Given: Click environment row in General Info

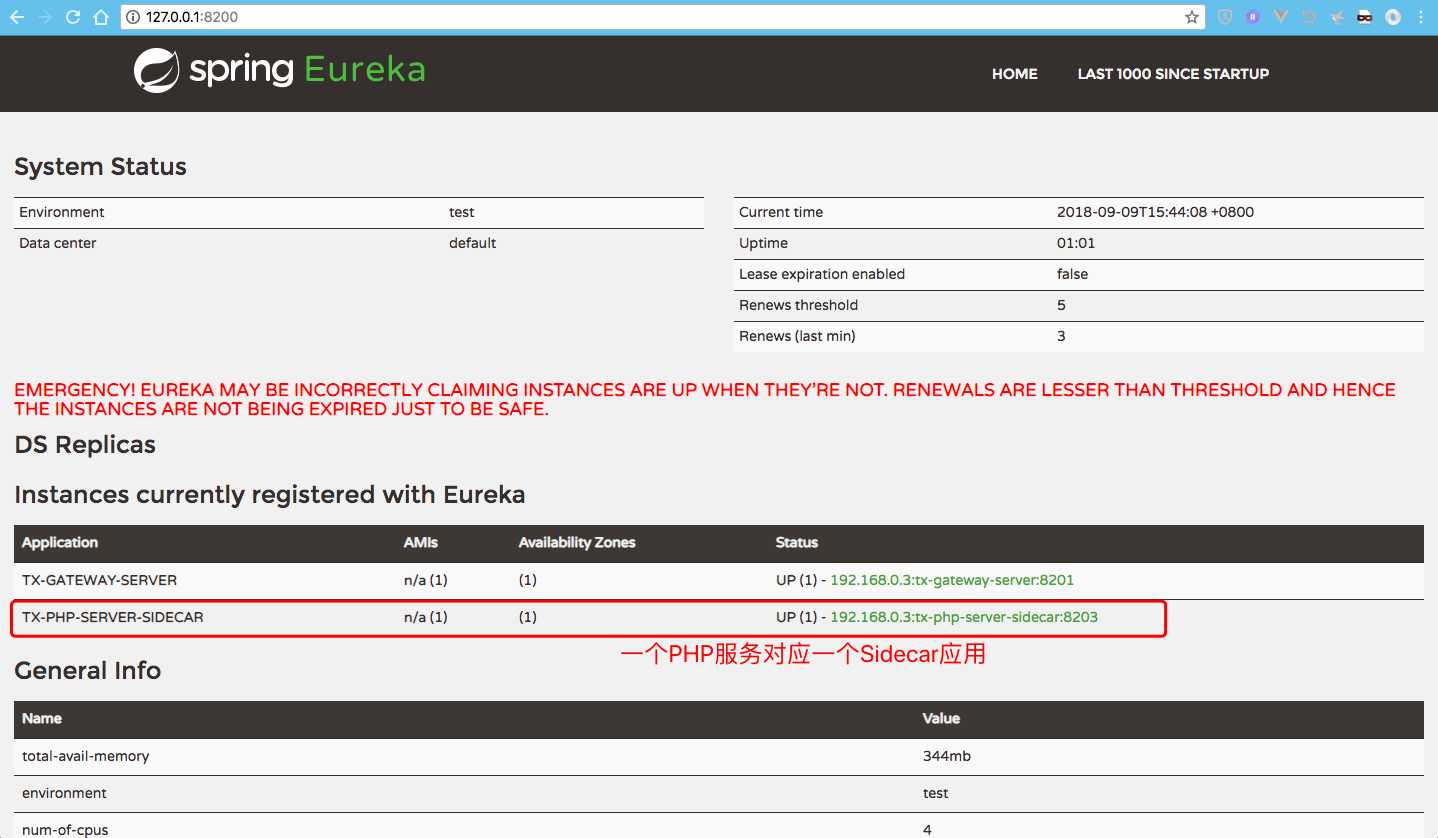Looking at the screenshot, I should pyautogui.click(x=718, y=793).
